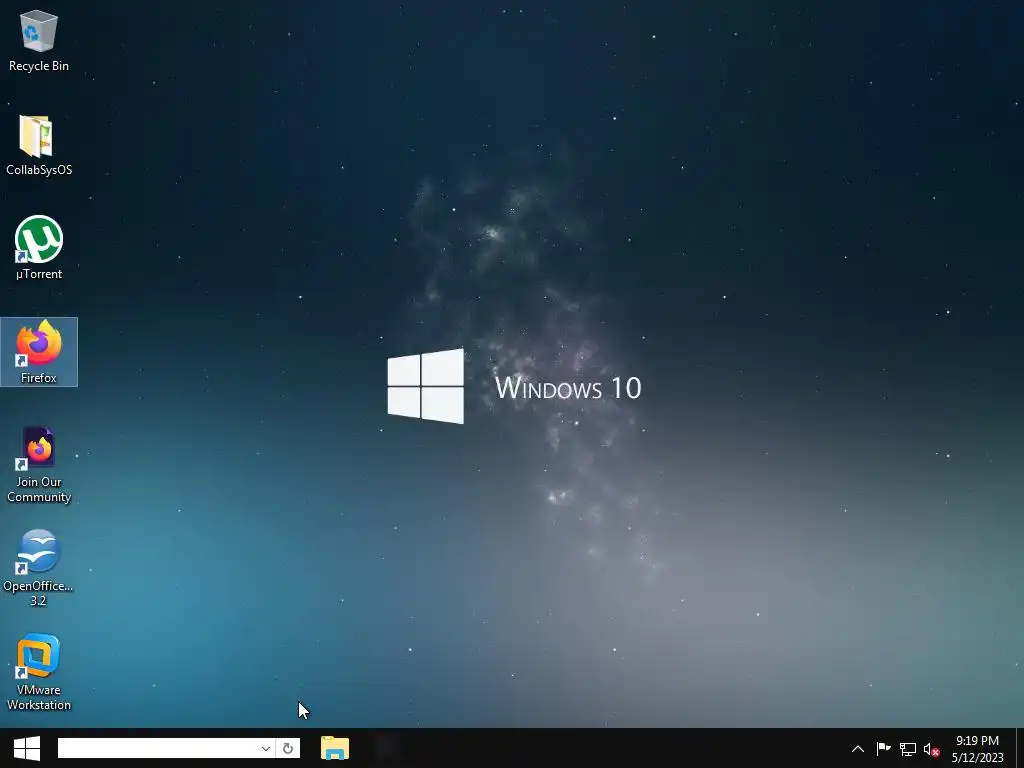Screen dimensions: 1024x768
Task: Open the Action Center flag icon
Action: (x=883, y=749)
